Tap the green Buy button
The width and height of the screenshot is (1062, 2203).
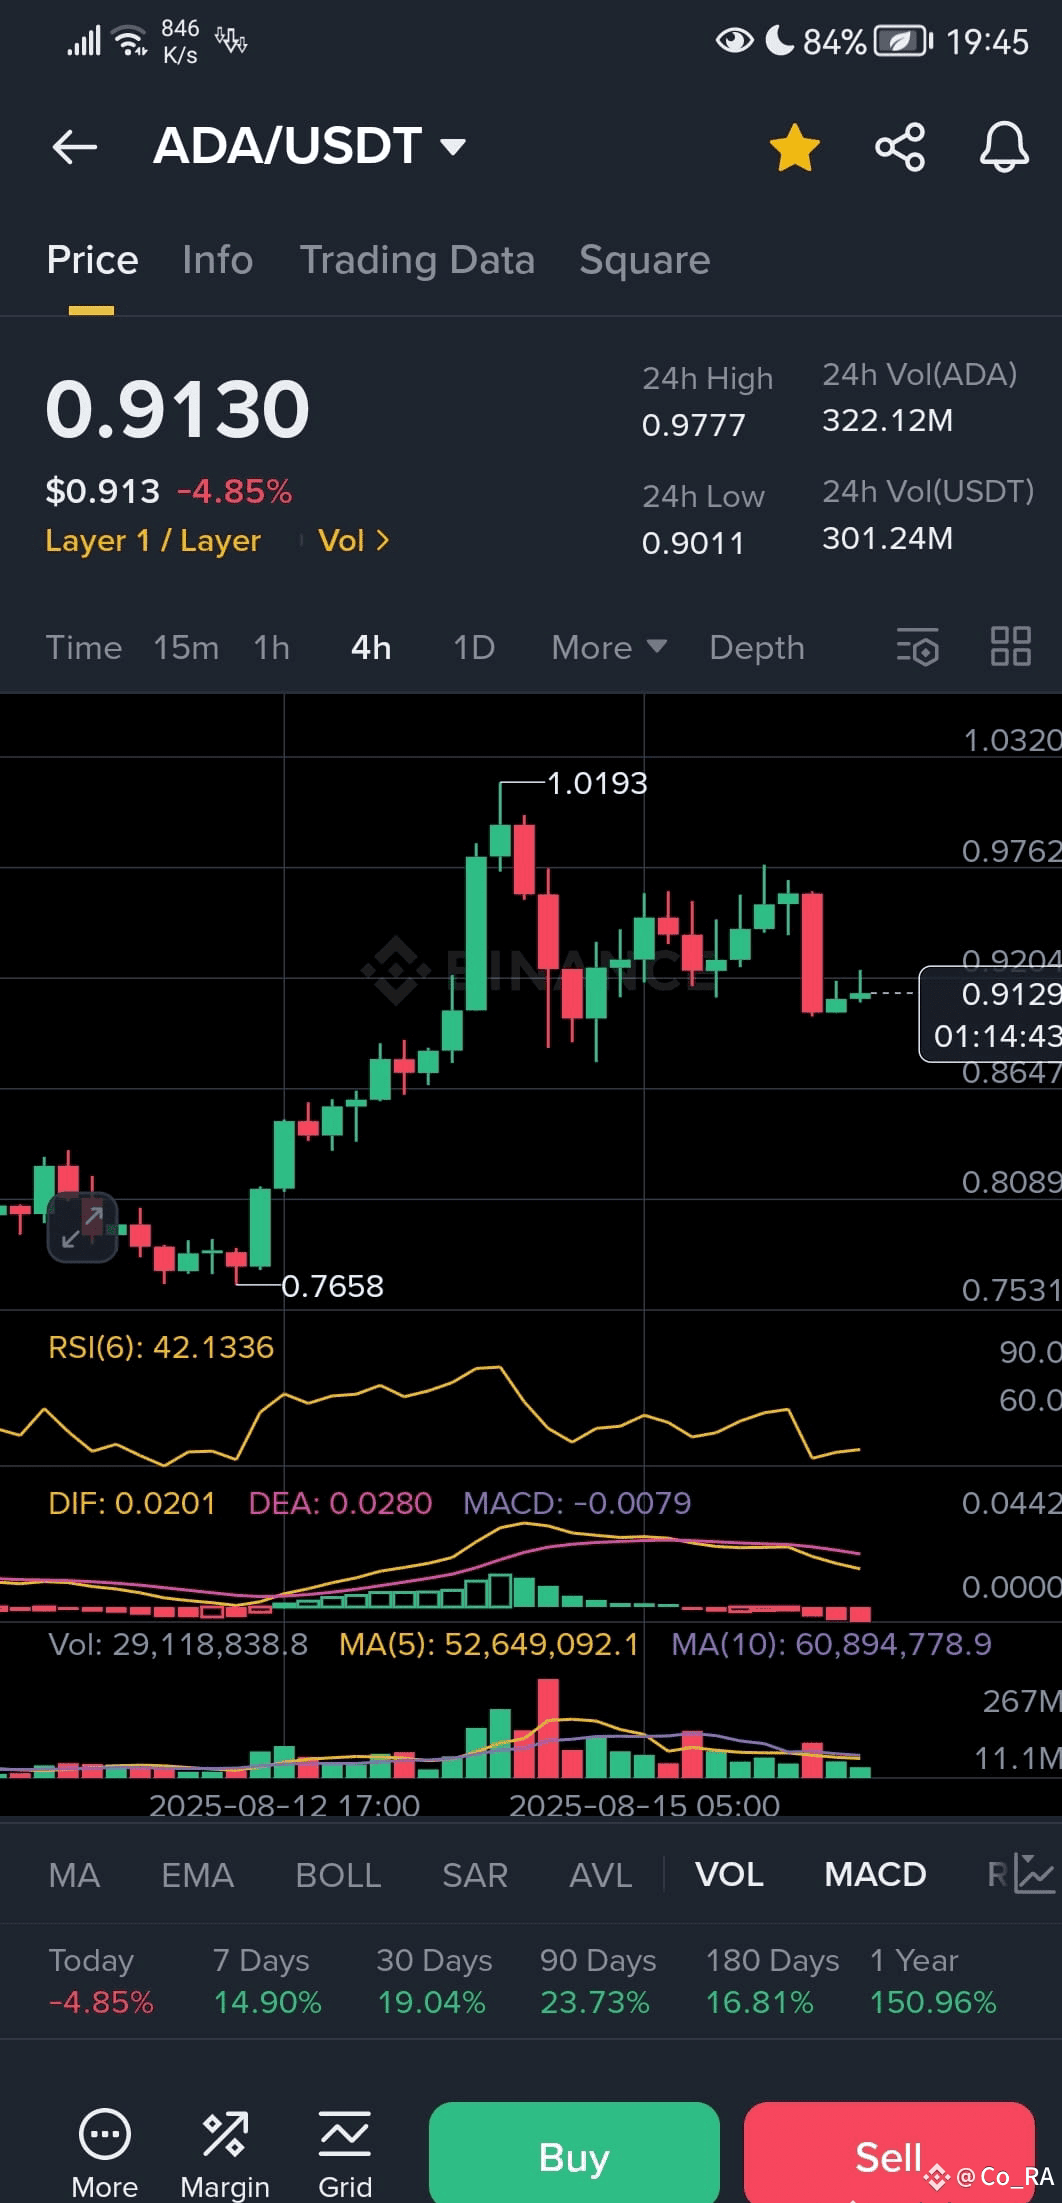[574, 2152]
